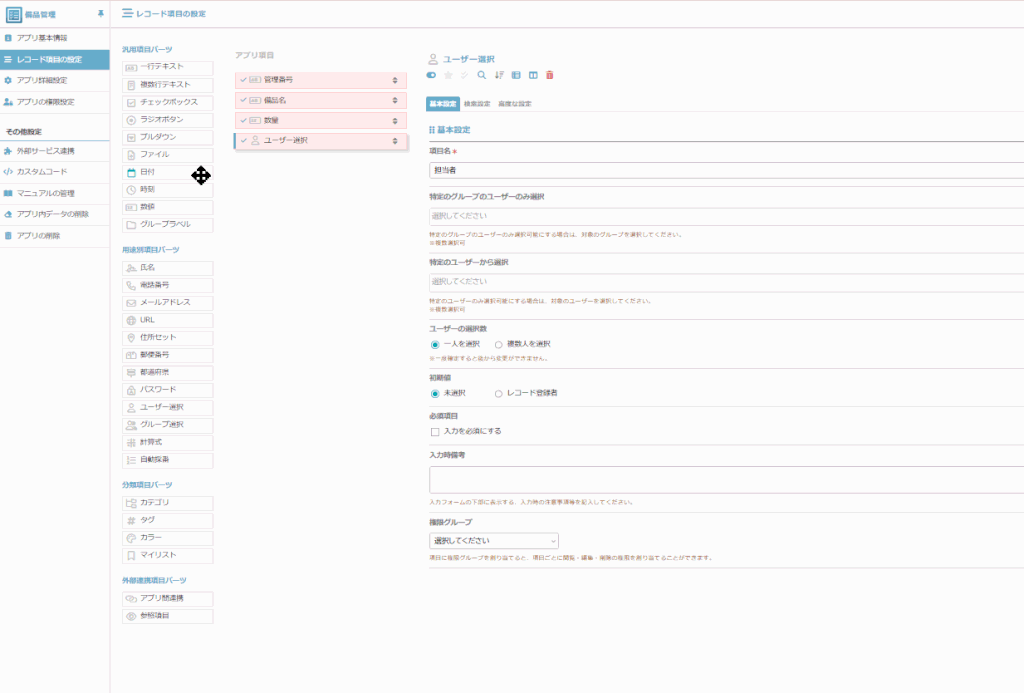This screenshot has height=693, width=1024.
Task: Toggle the blue enable switch under ユーザー選択
Action: (432, 75)
